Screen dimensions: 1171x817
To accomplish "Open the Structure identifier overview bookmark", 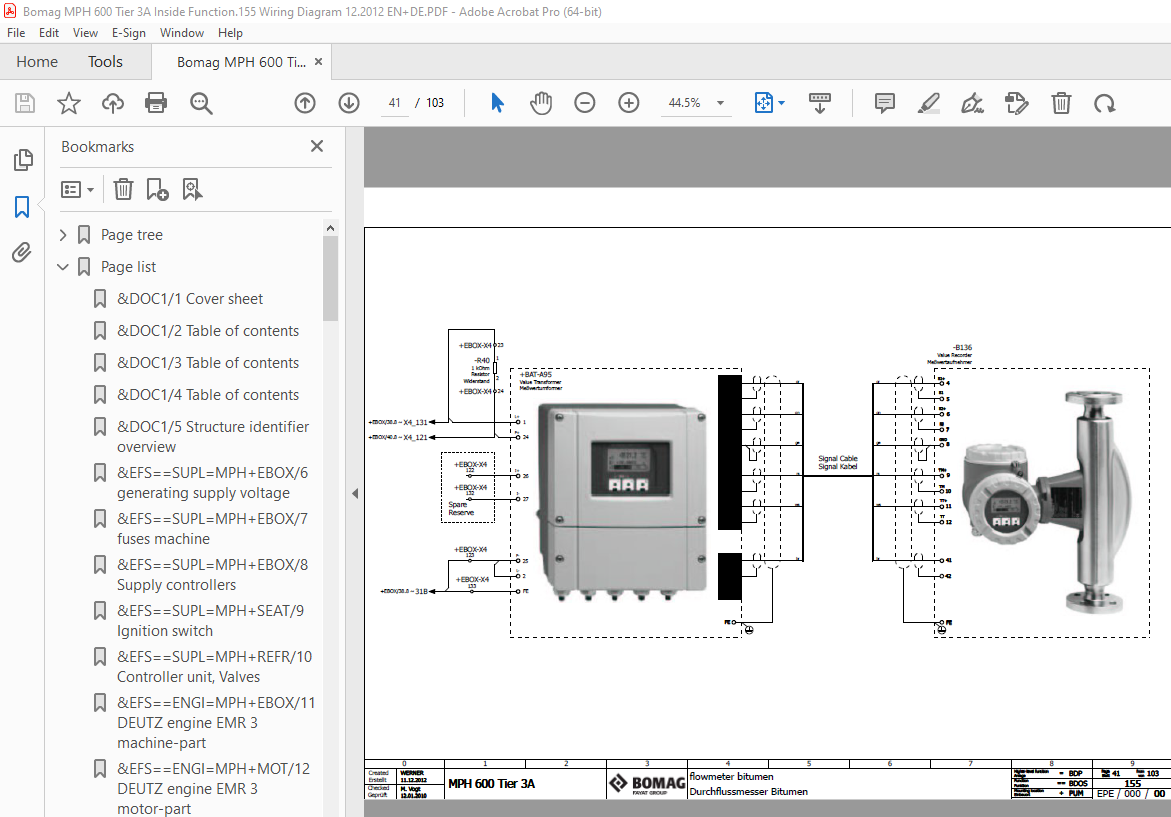I will [x=213, y=437].
